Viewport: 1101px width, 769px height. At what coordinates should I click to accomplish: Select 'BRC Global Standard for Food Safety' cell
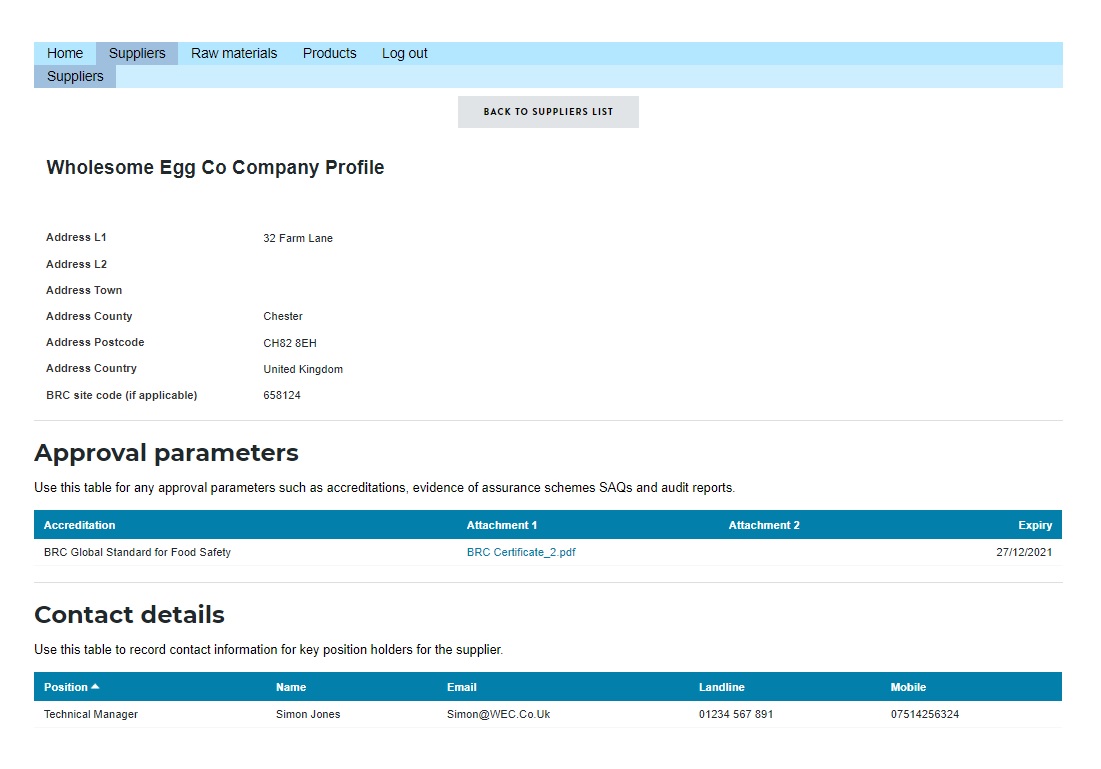[x=137, y=552]
